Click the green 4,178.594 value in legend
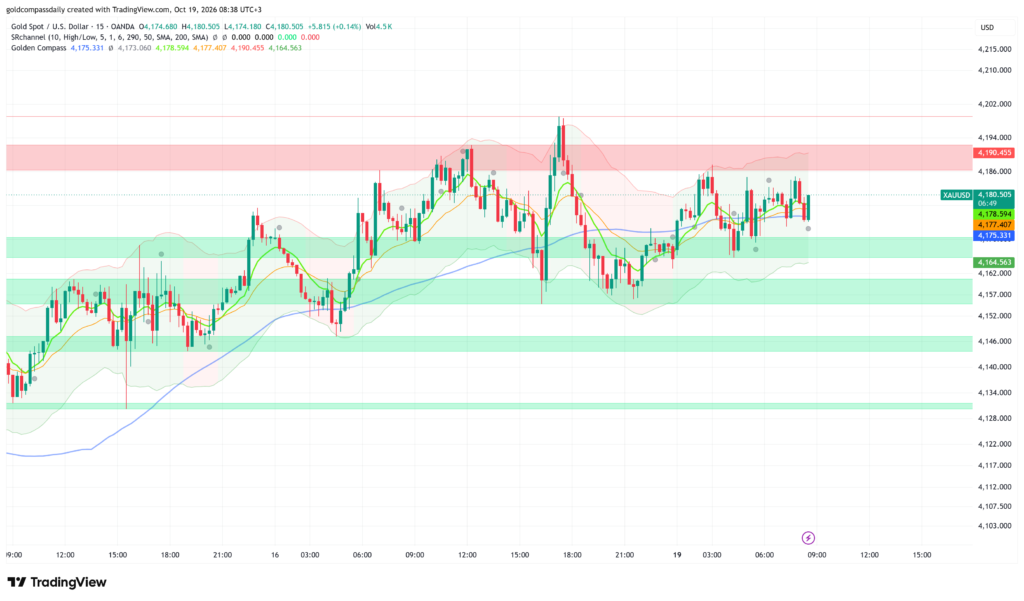Viewport: 1024px width, 601px height. tap(172, 48)
